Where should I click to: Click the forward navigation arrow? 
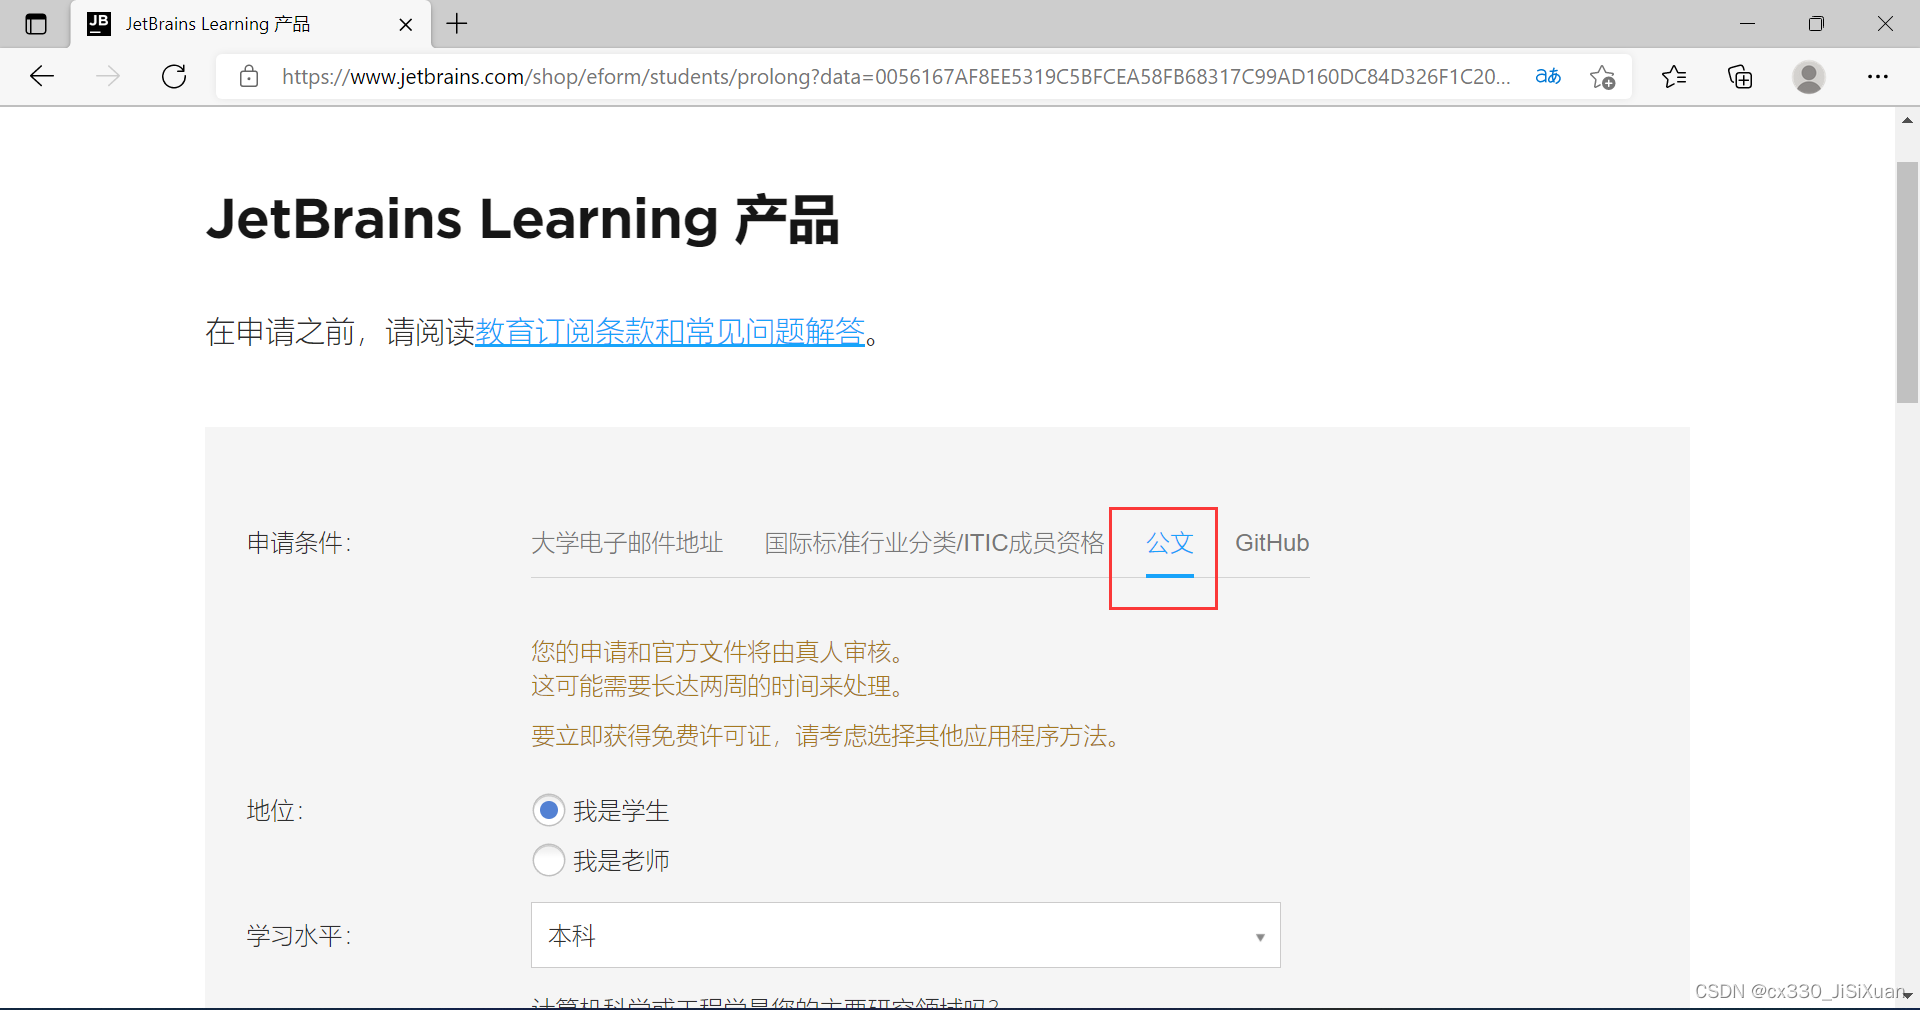click(x=108, y=76)
